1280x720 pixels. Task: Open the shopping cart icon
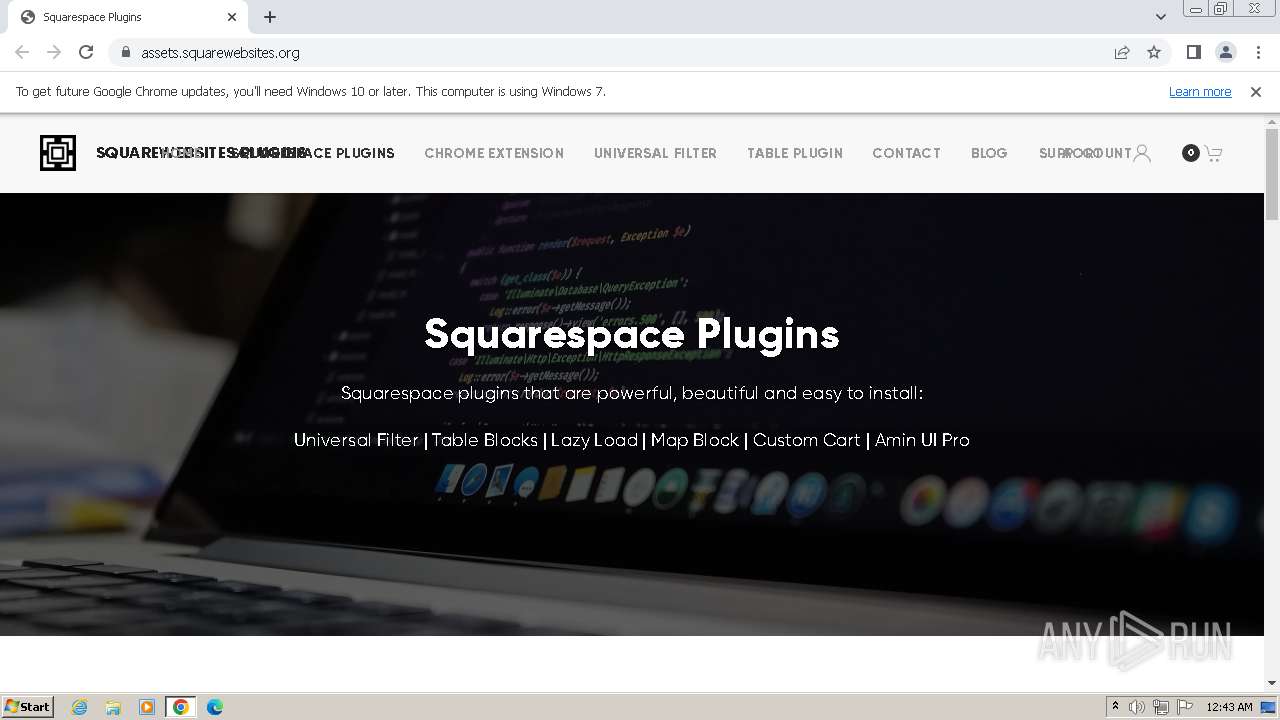(1213, 153)
